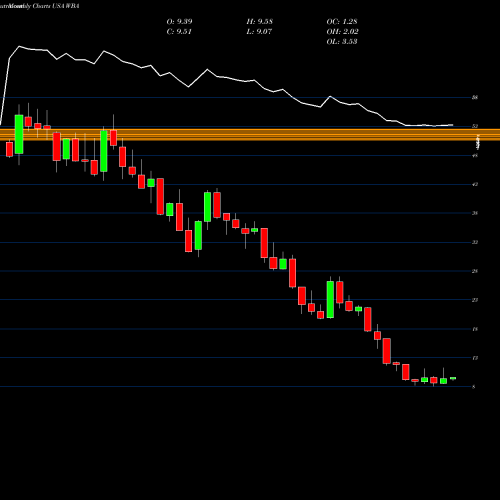Click the "OH: 2.02" readout
This screenshot has height=500, width=500.
pyautogui.click(x=342, y=32)
